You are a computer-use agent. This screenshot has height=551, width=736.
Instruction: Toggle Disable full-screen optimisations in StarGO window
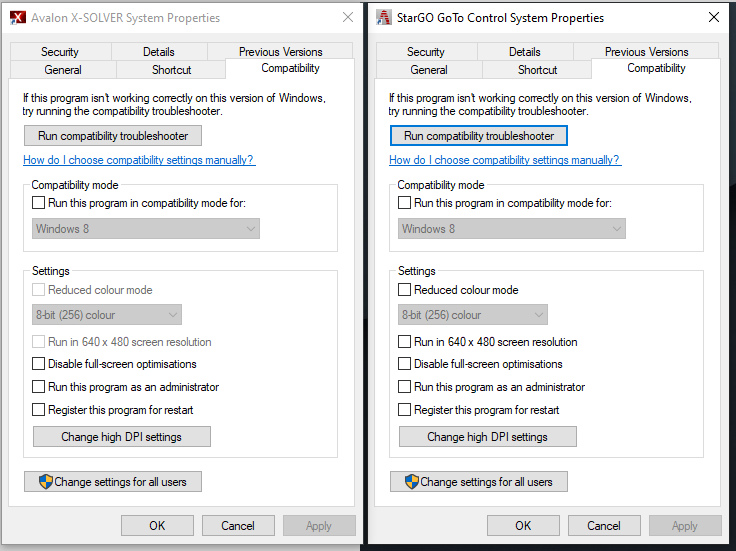[404, 364]
